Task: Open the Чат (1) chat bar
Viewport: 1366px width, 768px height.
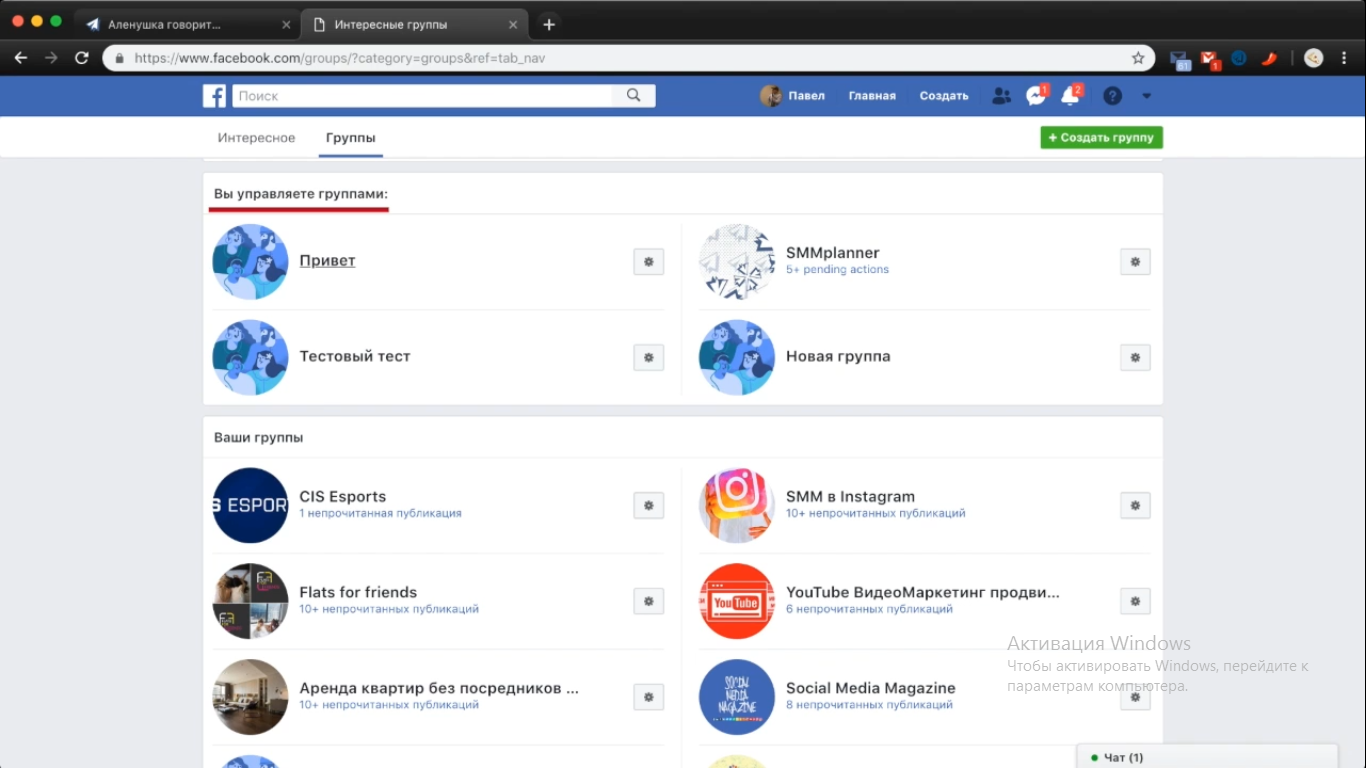Action: click(1207, 757)
